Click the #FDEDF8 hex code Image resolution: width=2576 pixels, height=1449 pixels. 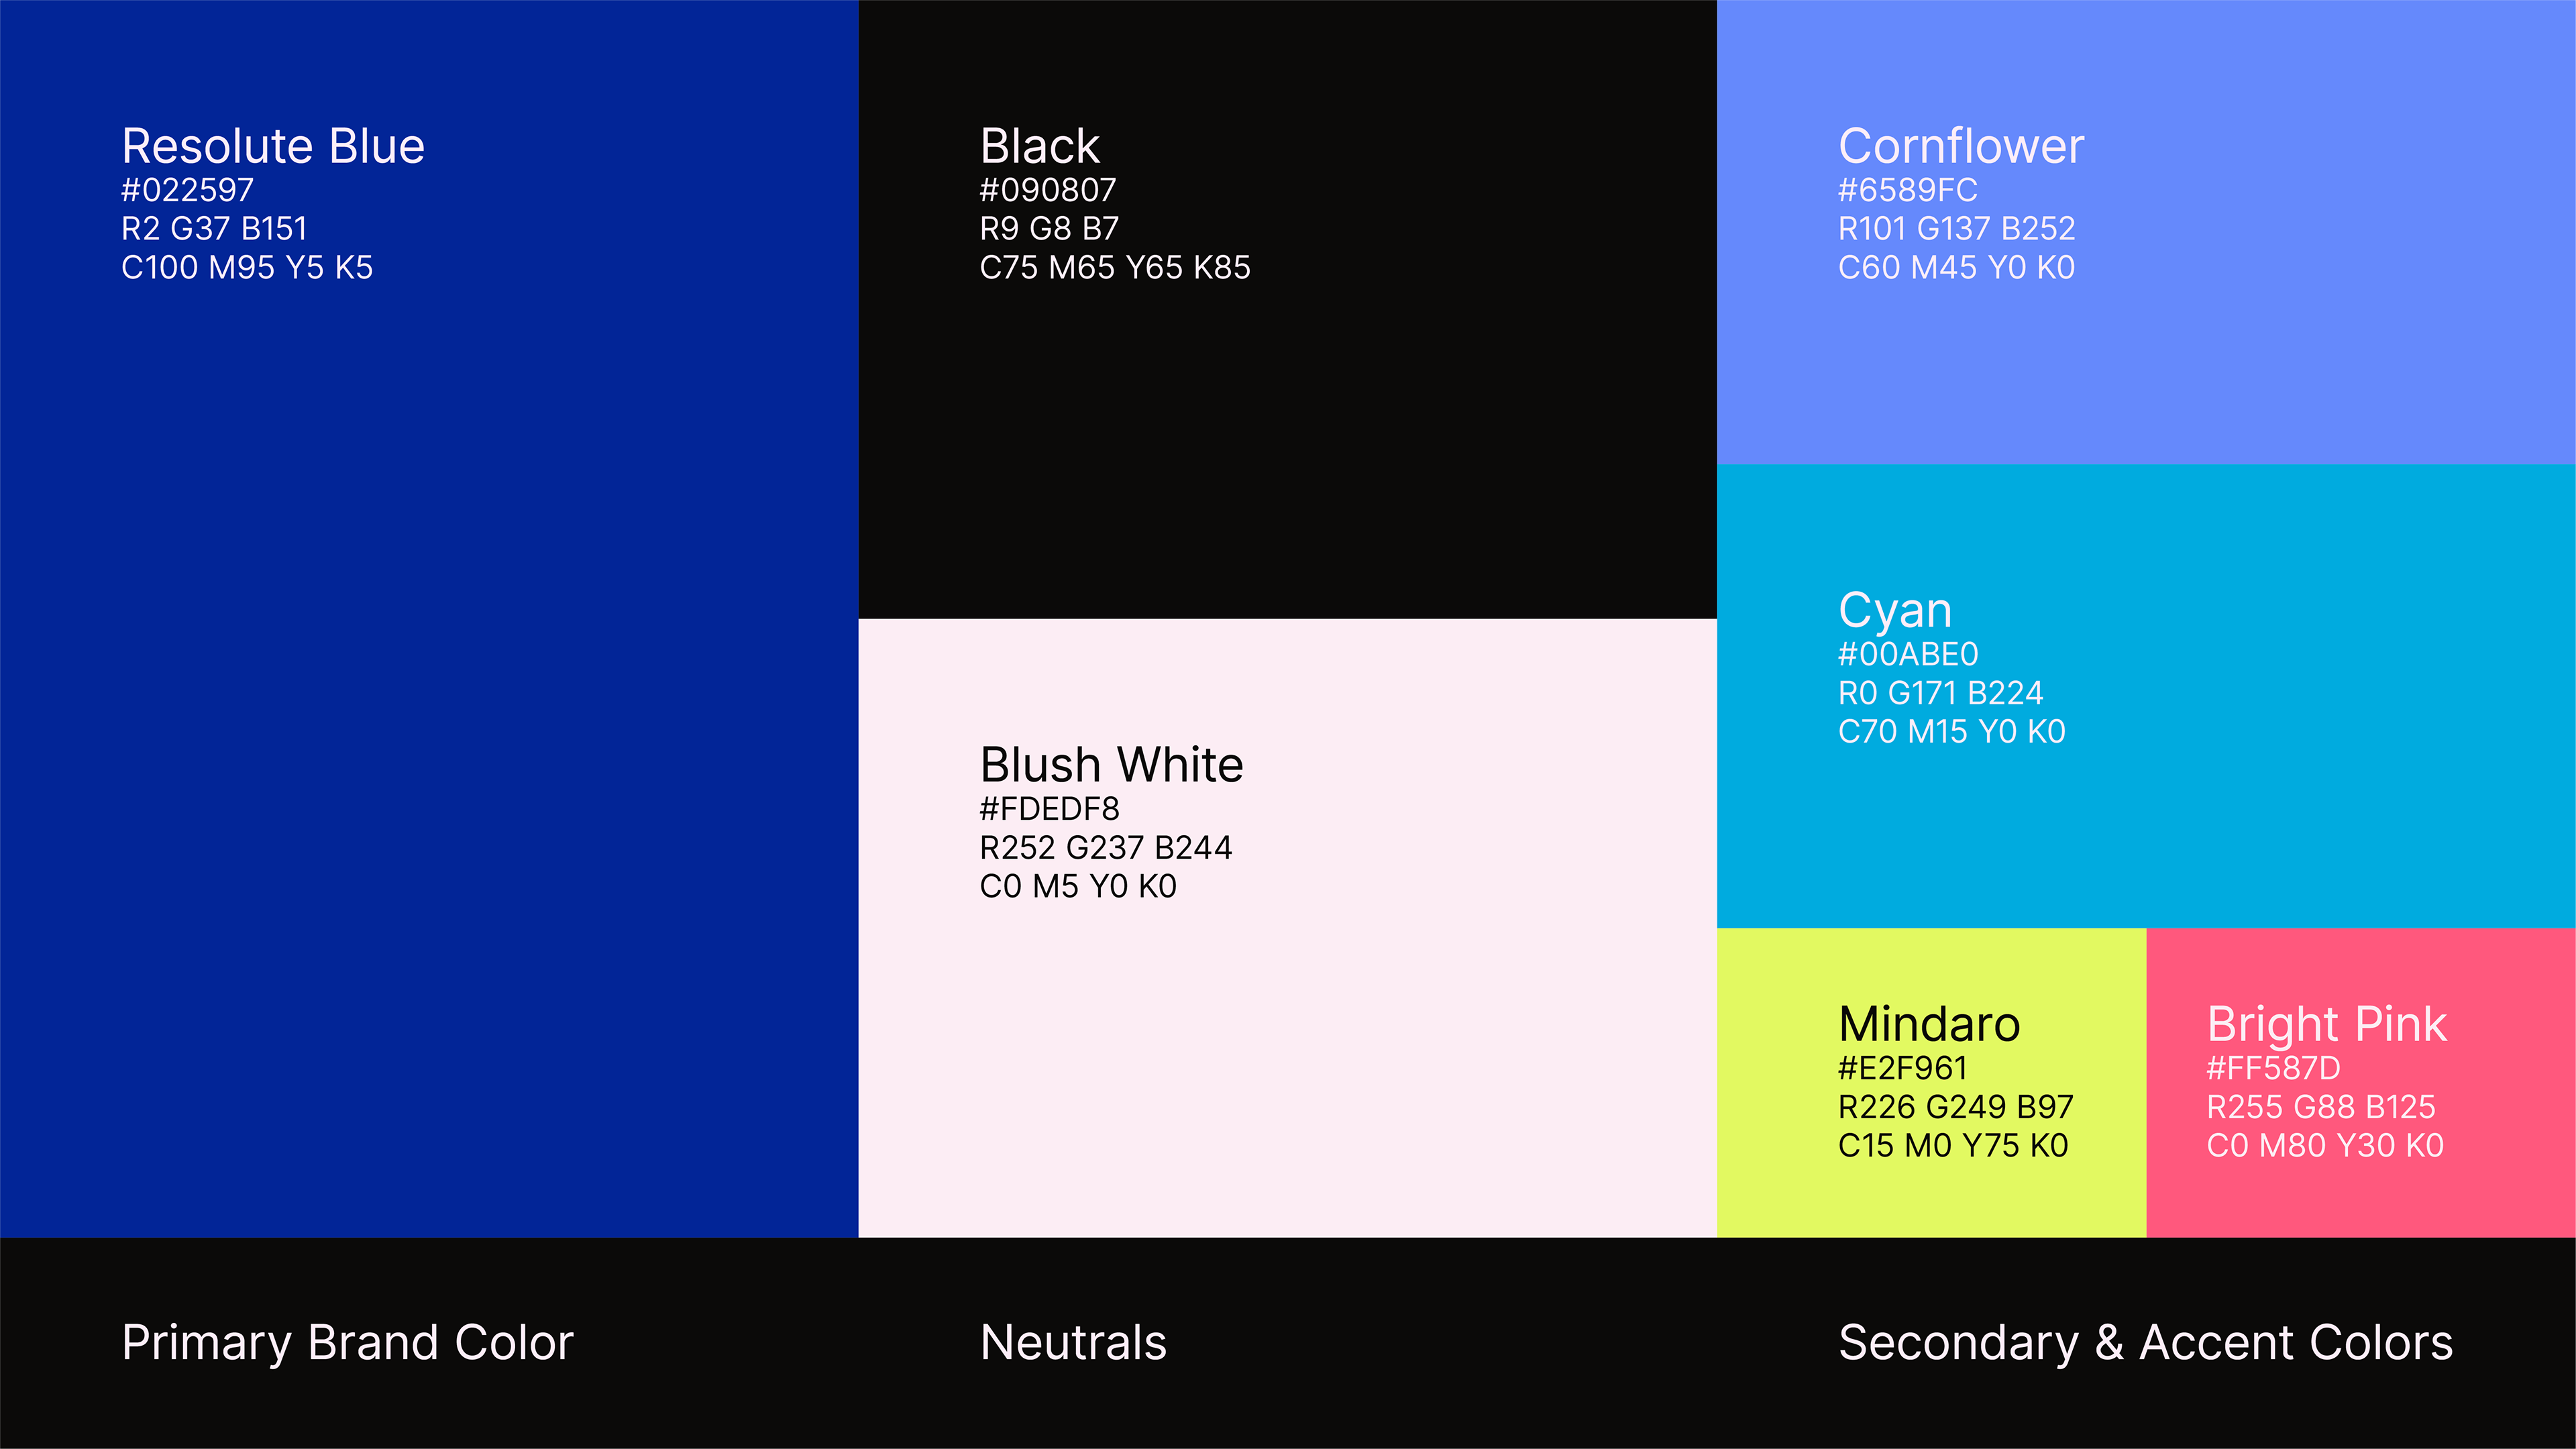1049,809
